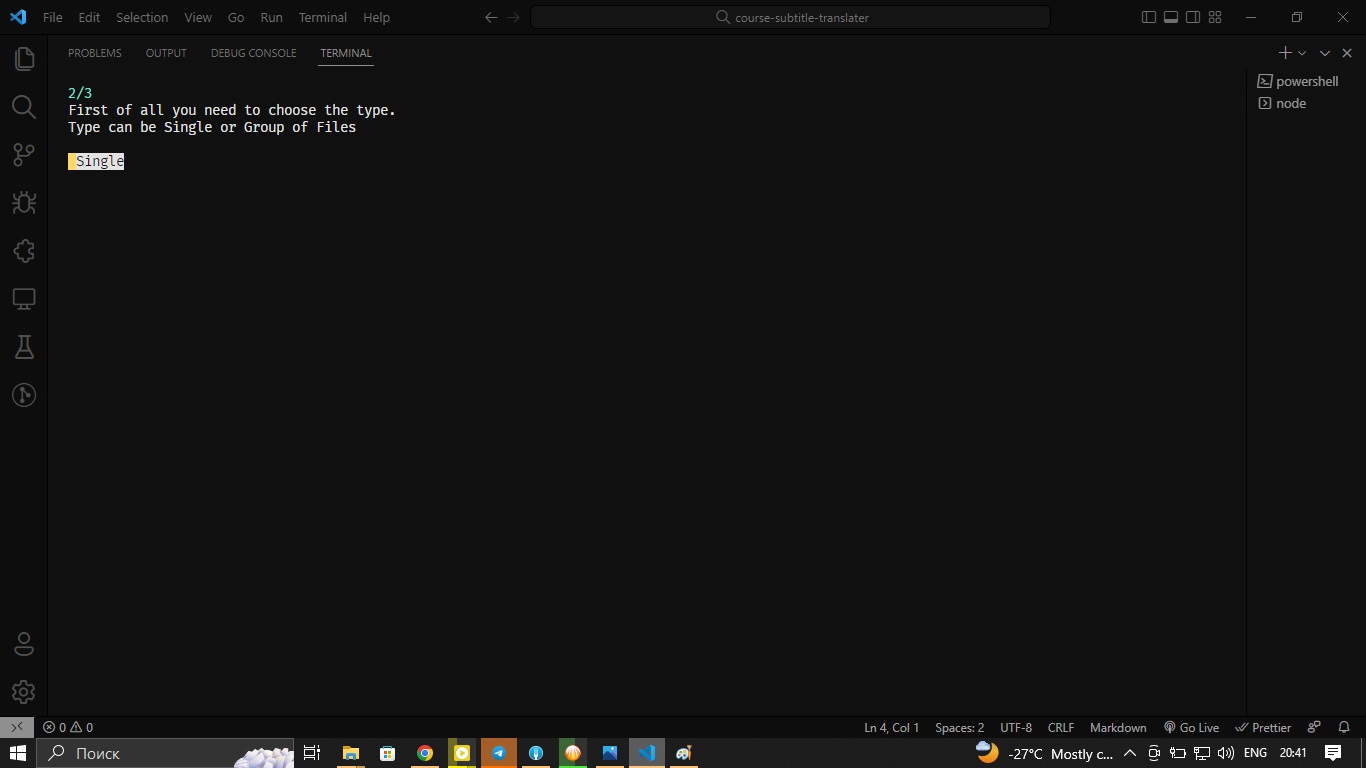
Task: Toggle the Panel visibility layout control
Action: [1170, 17]
